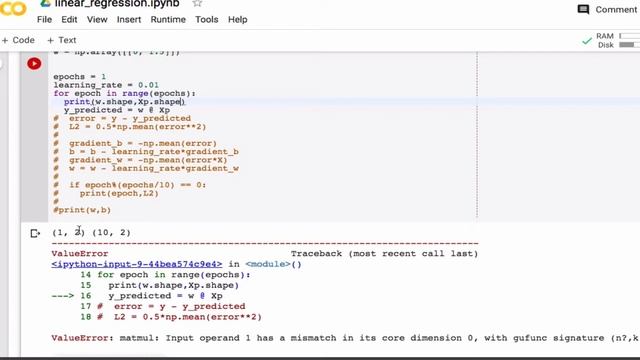Click the commented 'L2 = 0.5*np.mean(error**2)' editor line

pos(130,127)
